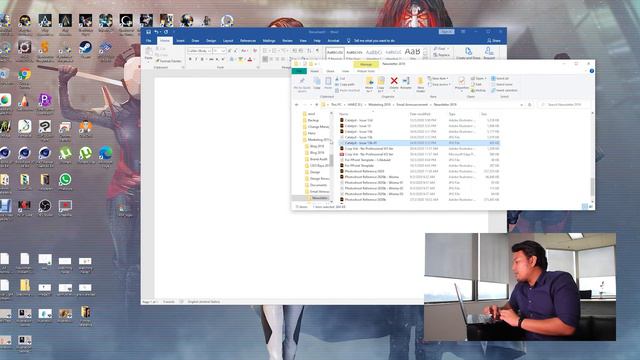The image size is (640, 360).
Task: Click Select none in Explorer ribbon
Action: click(x=502, y=84)
